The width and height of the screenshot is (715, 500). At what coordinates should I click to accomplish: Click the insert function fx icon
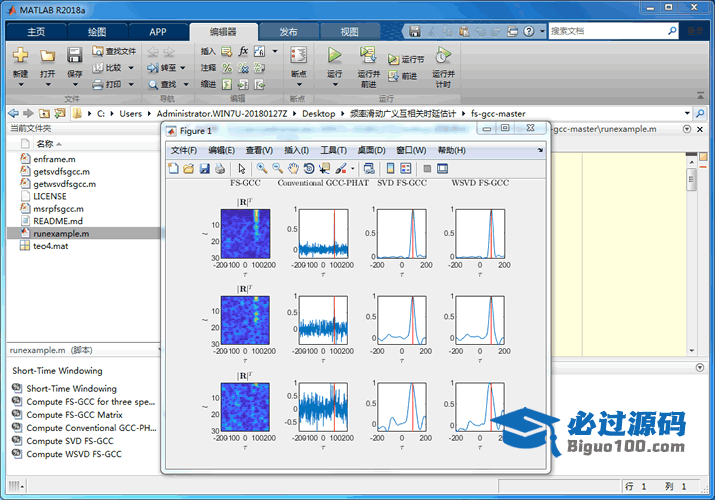[x=243, y=51]
